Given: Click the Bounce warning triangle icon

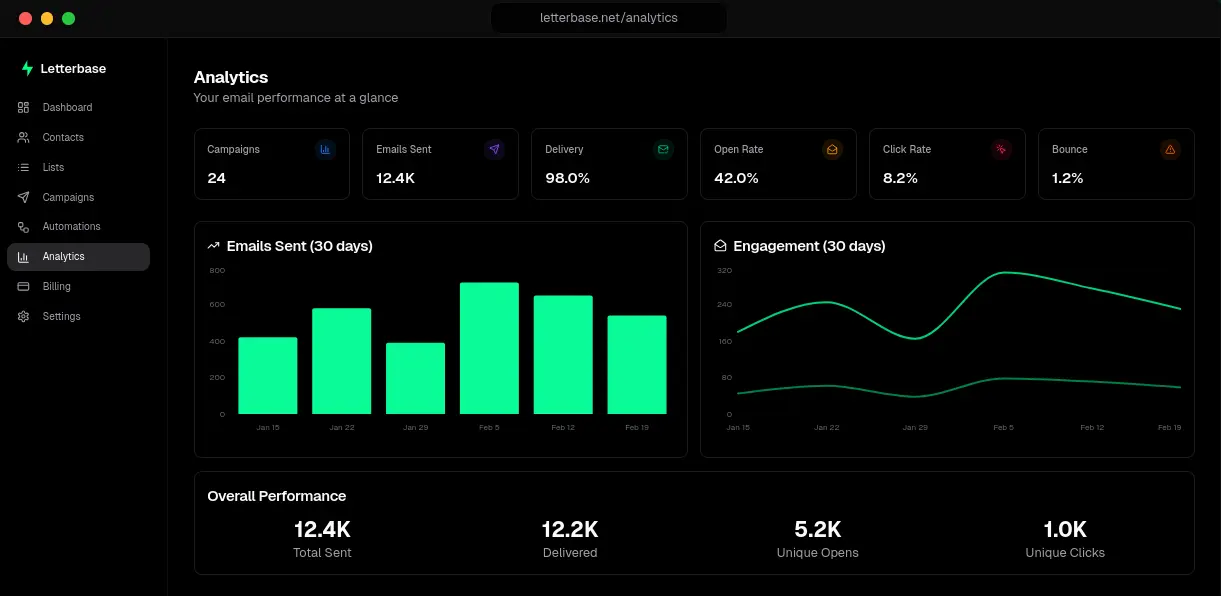Looking at the screenshot, I should (x=1170, y=149).
